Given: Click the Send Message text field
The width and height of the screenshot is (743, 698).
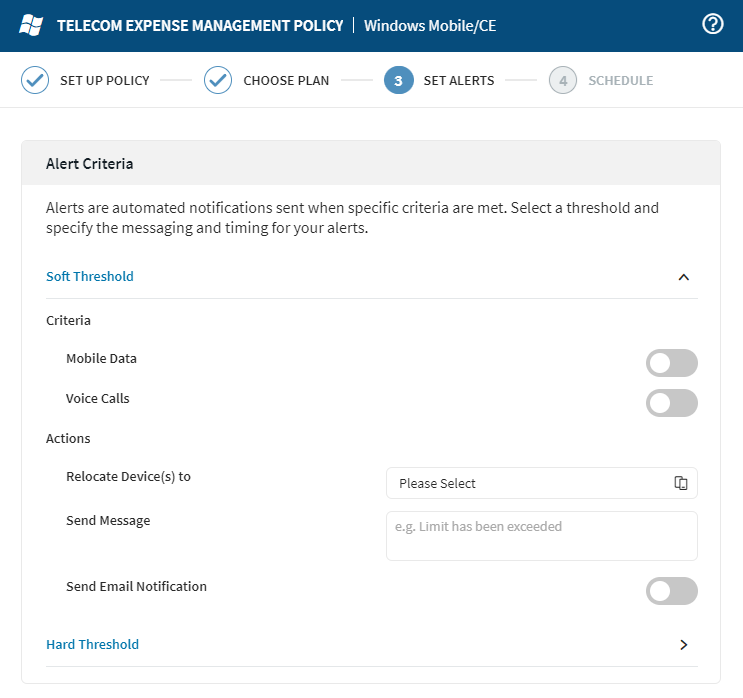Looking at the screenshot, I should tap(541, 536).
